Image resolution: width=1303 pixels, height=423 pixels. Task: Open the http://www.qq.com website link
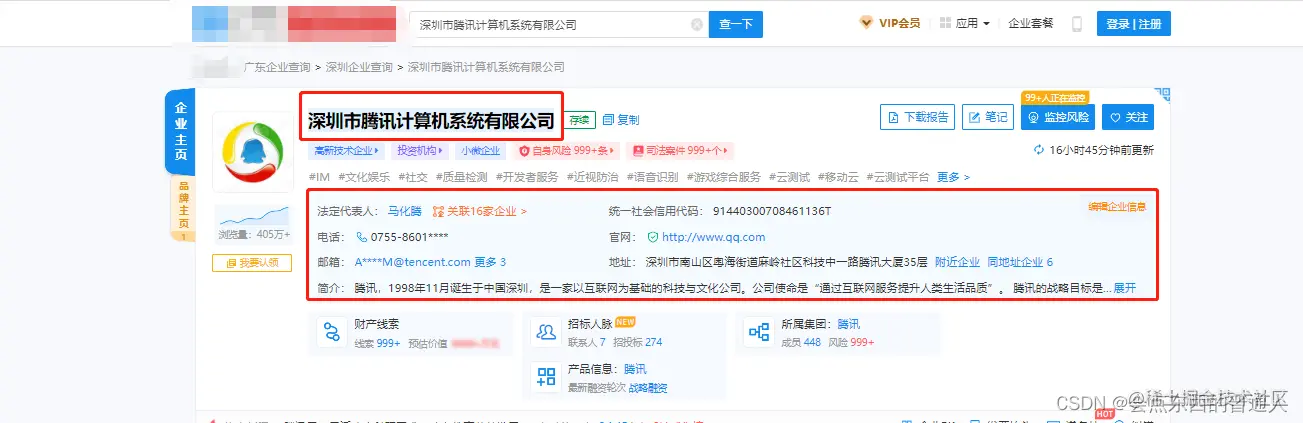[713, 237]
